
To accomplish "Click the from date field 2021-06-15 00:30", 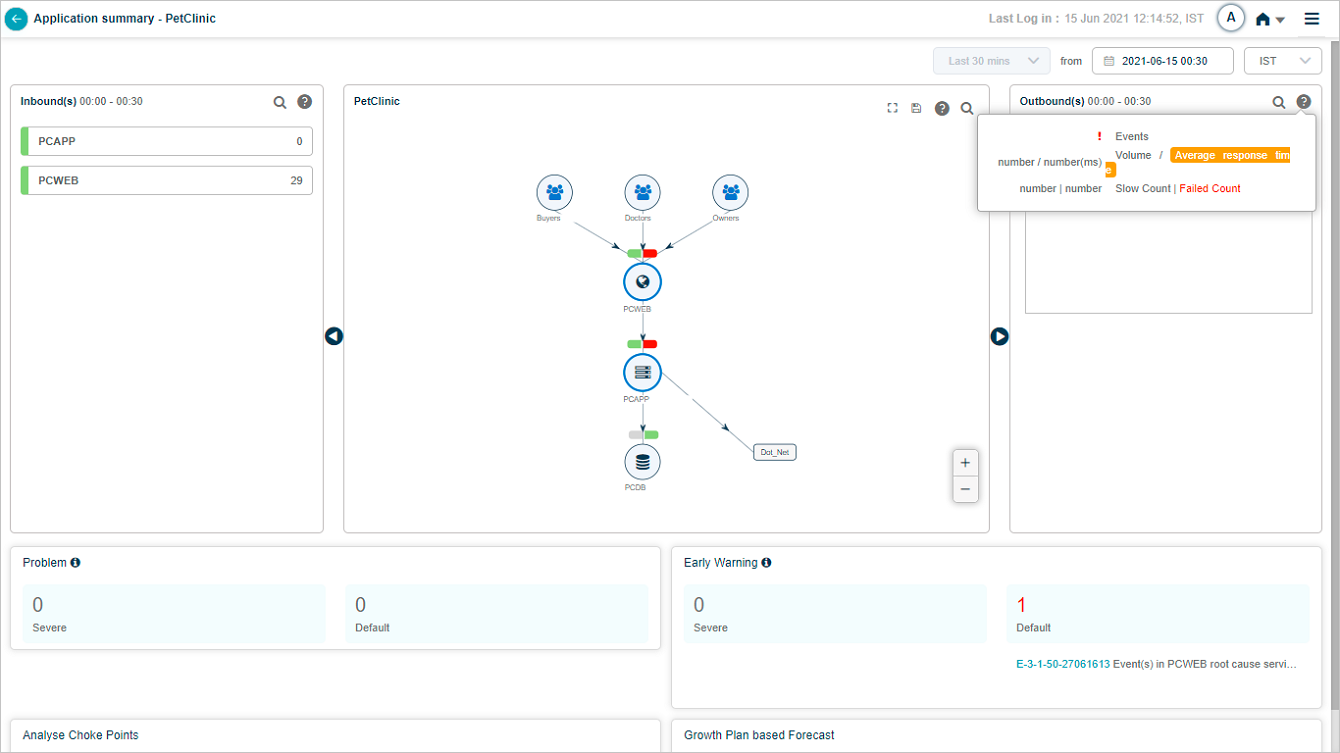I will [1163, 61].
